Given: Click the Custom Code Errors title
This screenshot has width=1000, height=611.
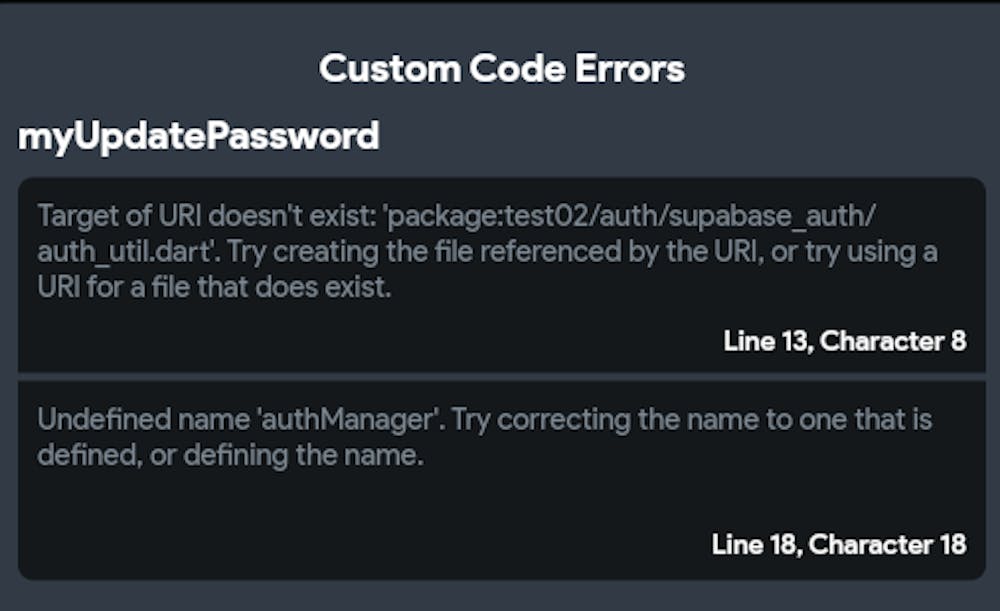Looking at the screenshot, I should [501, 69].
